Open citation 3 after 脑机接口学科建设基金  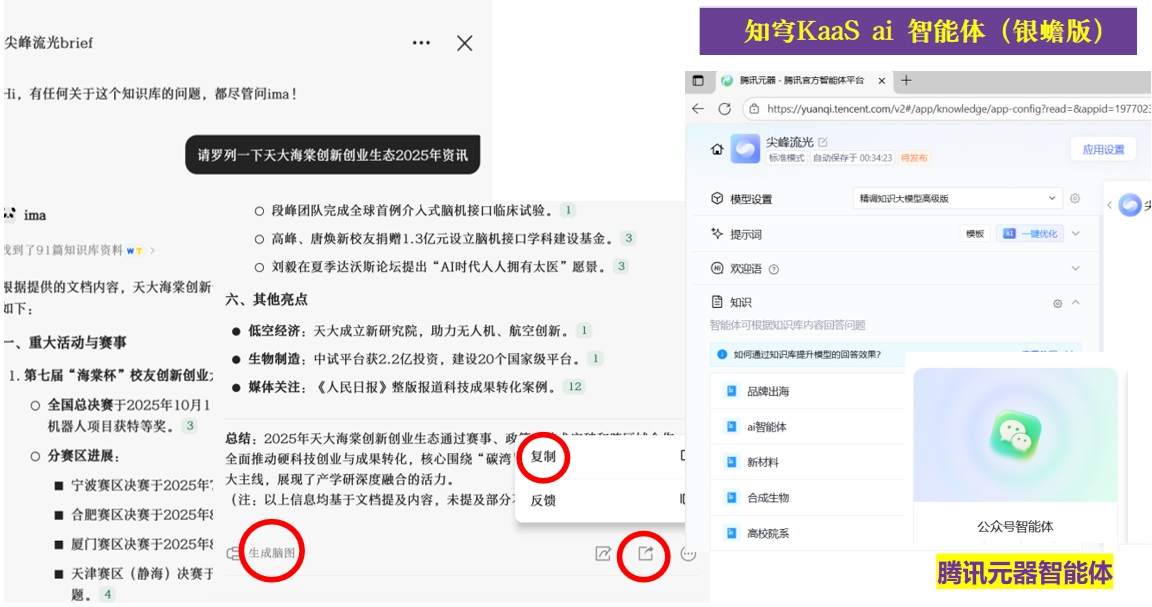627,238
